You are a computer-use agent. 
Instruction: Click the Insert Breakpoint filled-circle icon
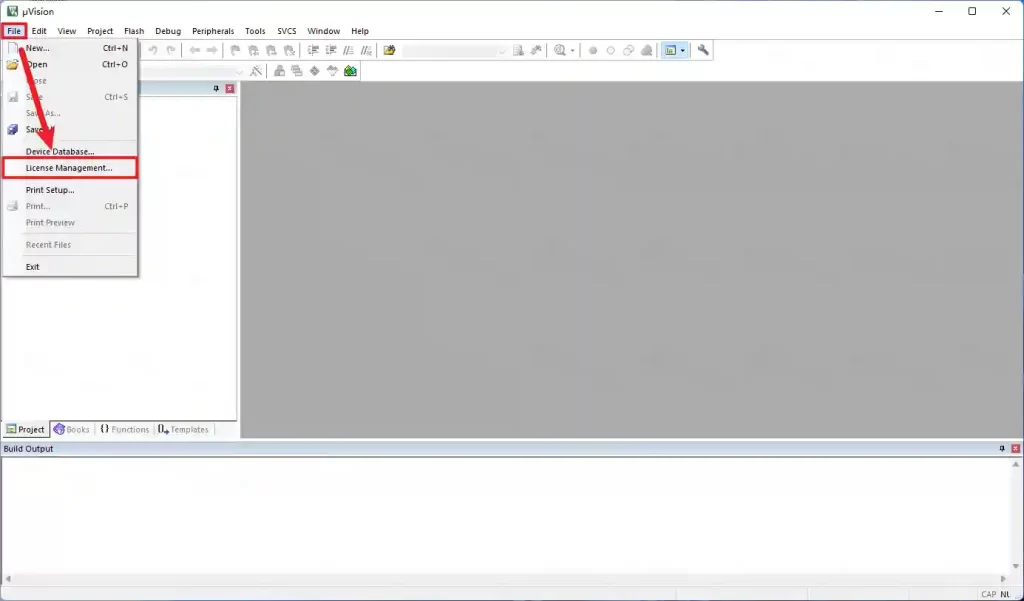coord(593,50)
